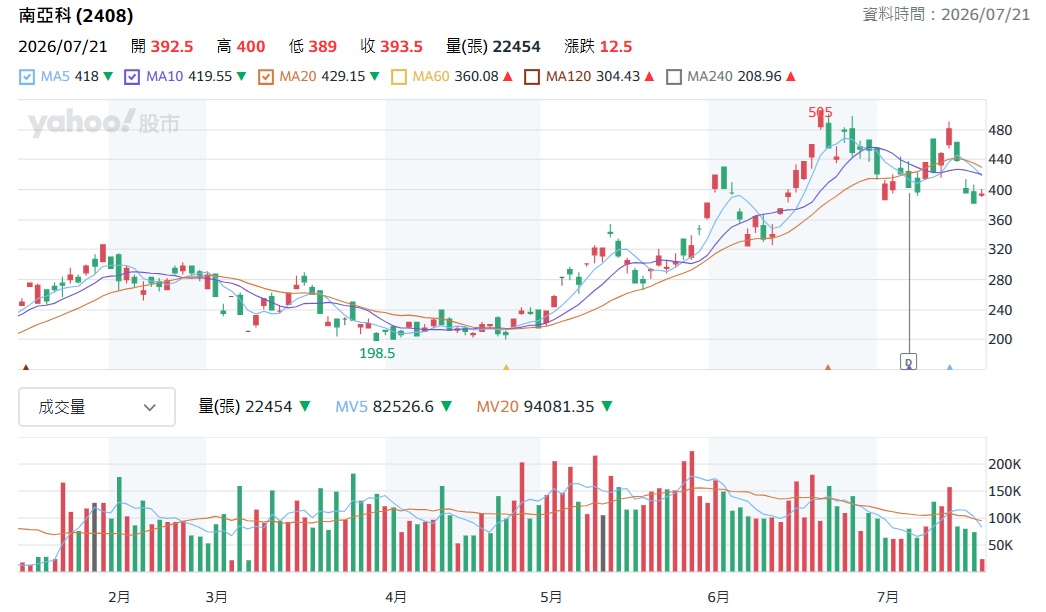
Task: Select the dark red triangle event marker
Action: click(x=26, y=366)
